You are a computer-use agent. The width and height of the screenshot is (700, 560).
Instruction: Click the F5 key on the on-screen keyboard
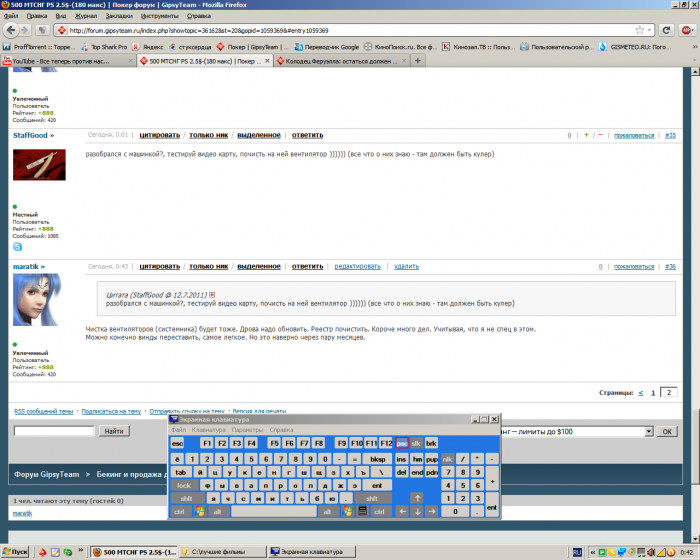click(274, 443)
